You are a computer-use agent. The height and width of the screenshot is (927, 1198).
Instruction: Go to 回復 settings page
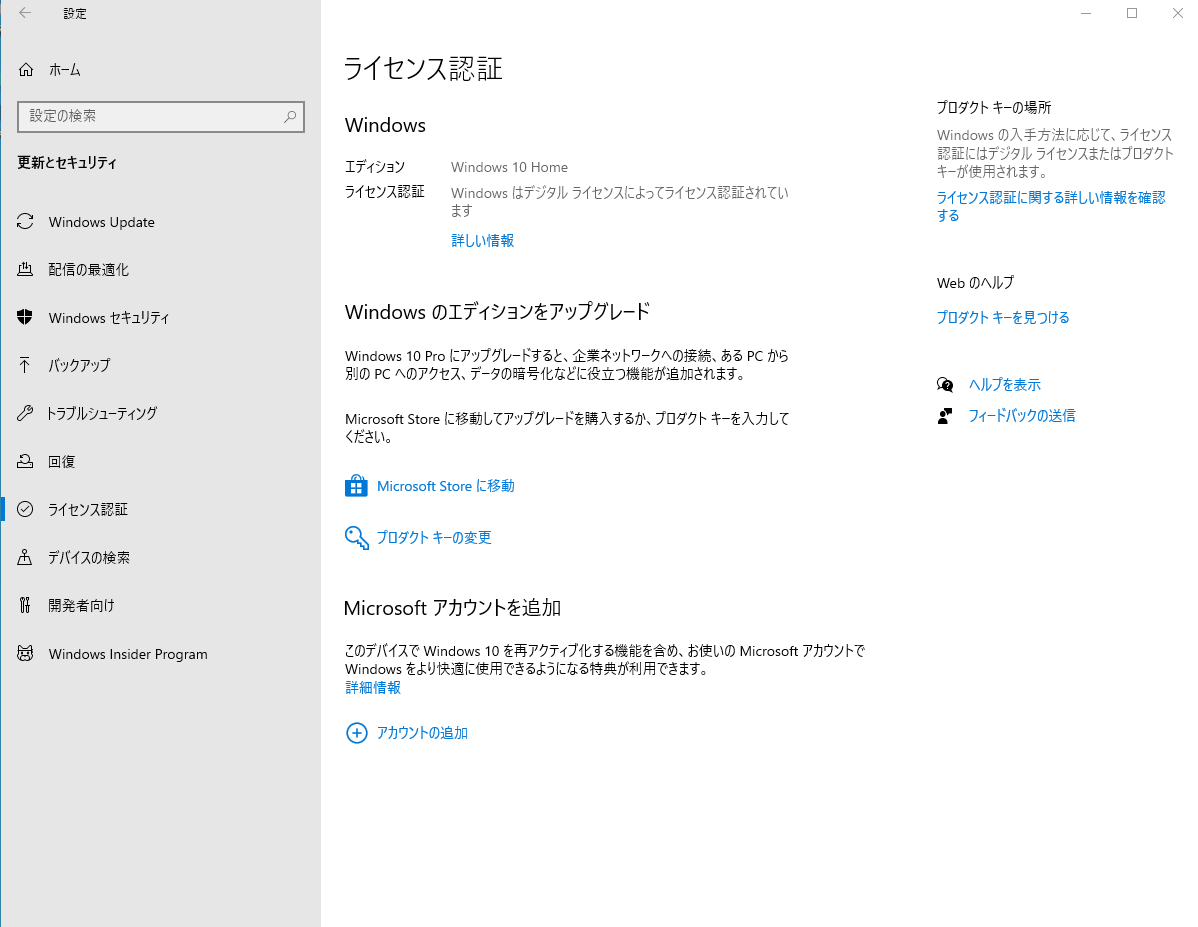tap(62, 462)
